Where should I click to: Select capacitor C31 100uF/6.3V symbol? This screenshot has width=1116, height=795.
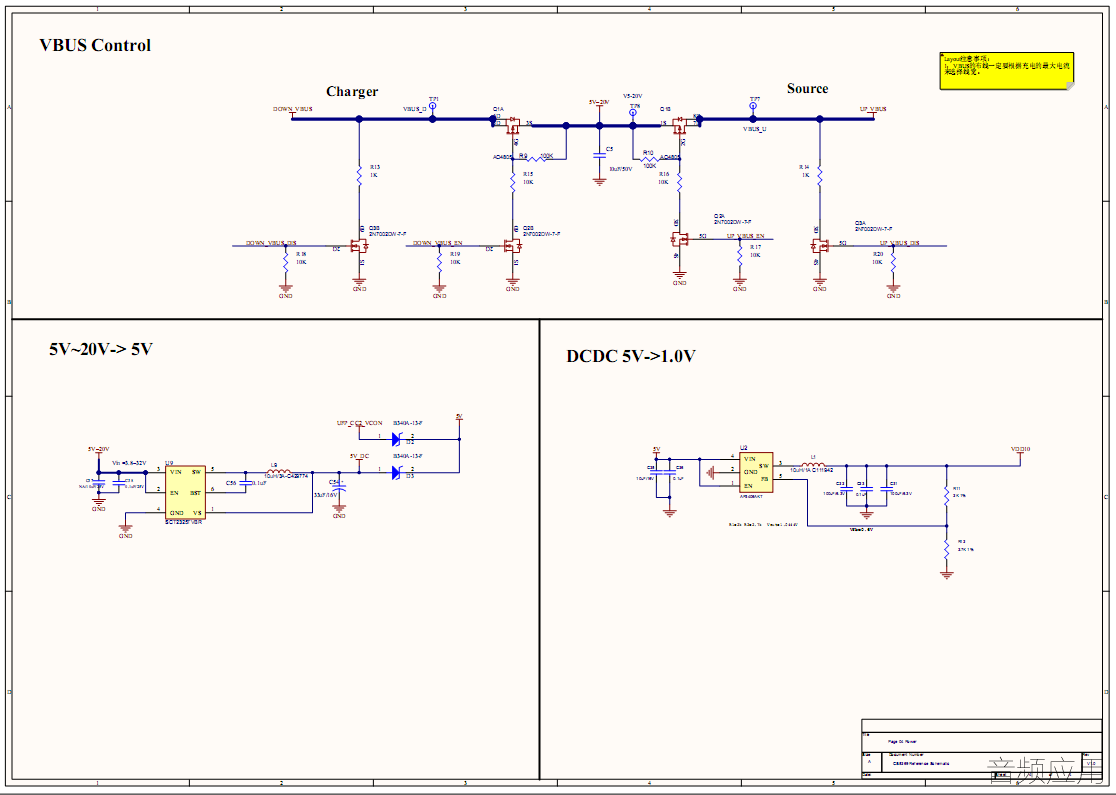887,490
